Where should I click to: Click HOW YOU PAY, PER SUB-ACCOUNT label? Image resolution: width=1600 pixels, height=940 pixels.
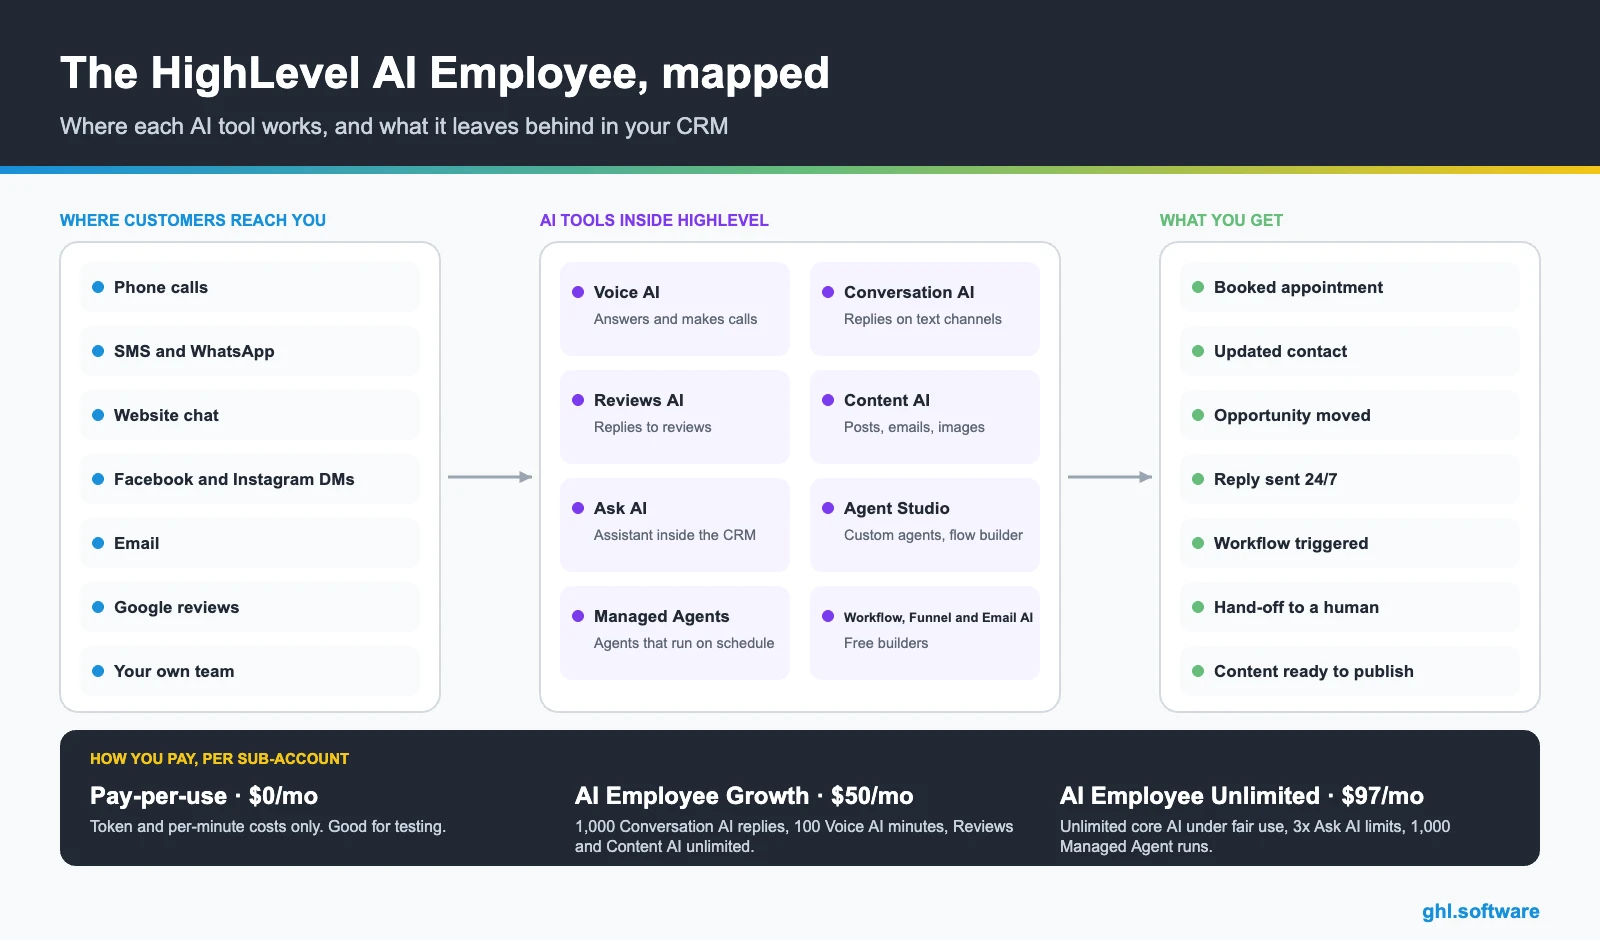tap(220, 759)
